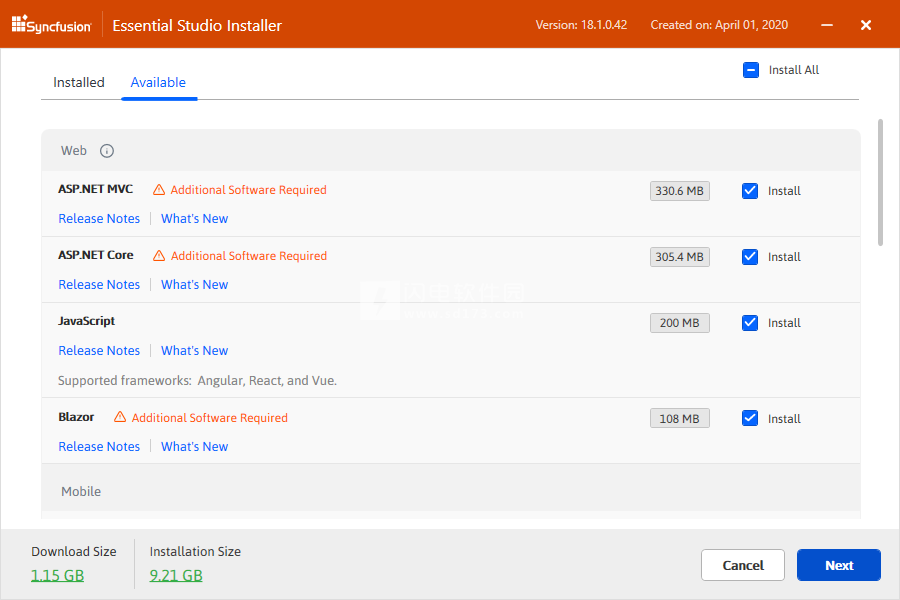This screenshot has width=900, height=600.
Task: Click the Next button
Action: [839, 565]
